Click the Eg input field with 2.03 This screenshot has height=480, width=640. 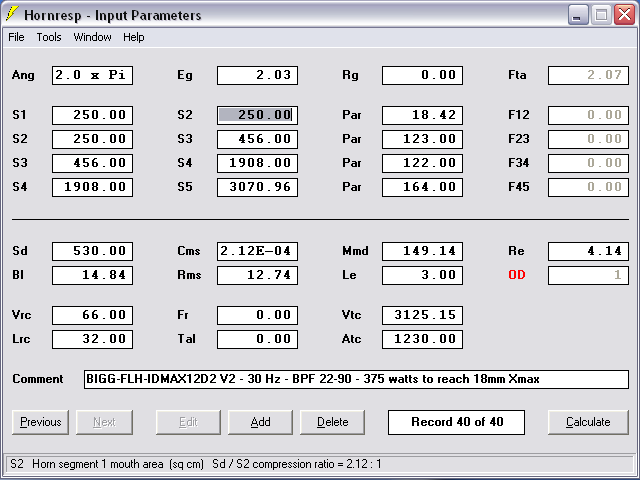(x=258, y=76)
